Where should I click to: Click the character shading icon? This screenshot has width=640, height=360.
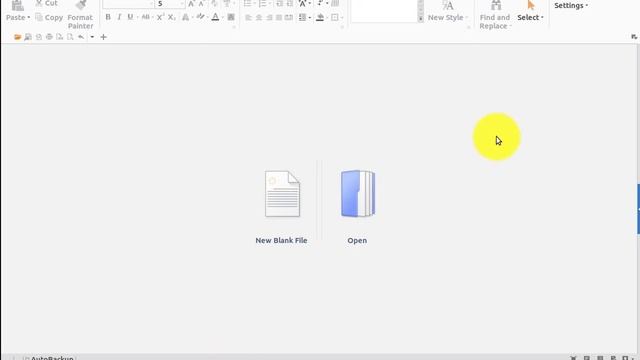click(x=231, y=17)
